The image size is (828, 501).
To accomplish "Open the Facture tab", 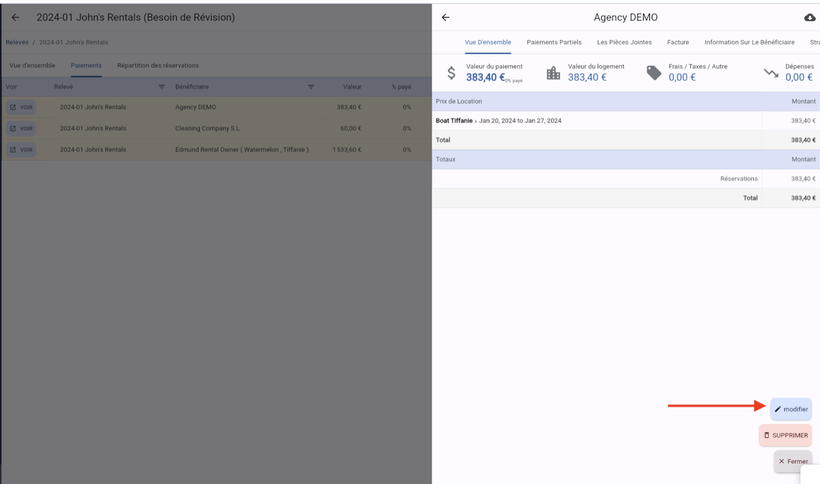I will pyautogui.click(x=678, y=42).
